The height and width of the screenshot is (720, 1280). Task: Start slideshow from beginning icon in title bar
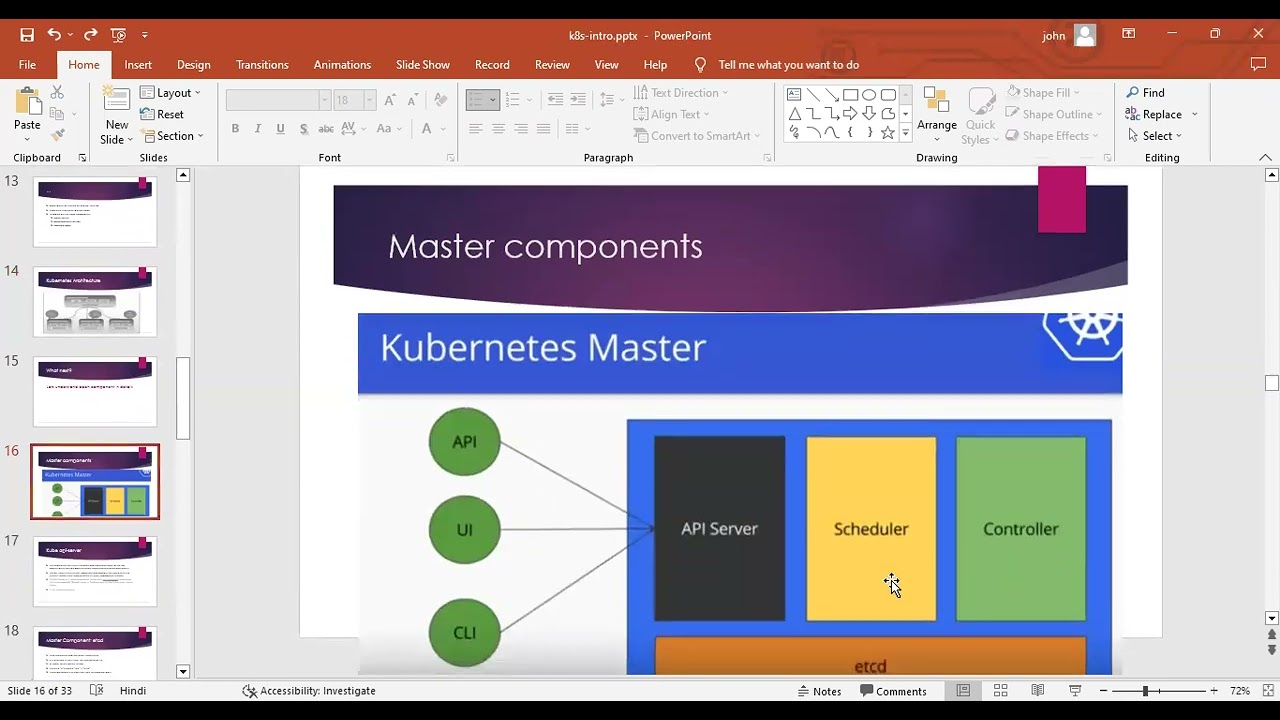tap(119, 35)
